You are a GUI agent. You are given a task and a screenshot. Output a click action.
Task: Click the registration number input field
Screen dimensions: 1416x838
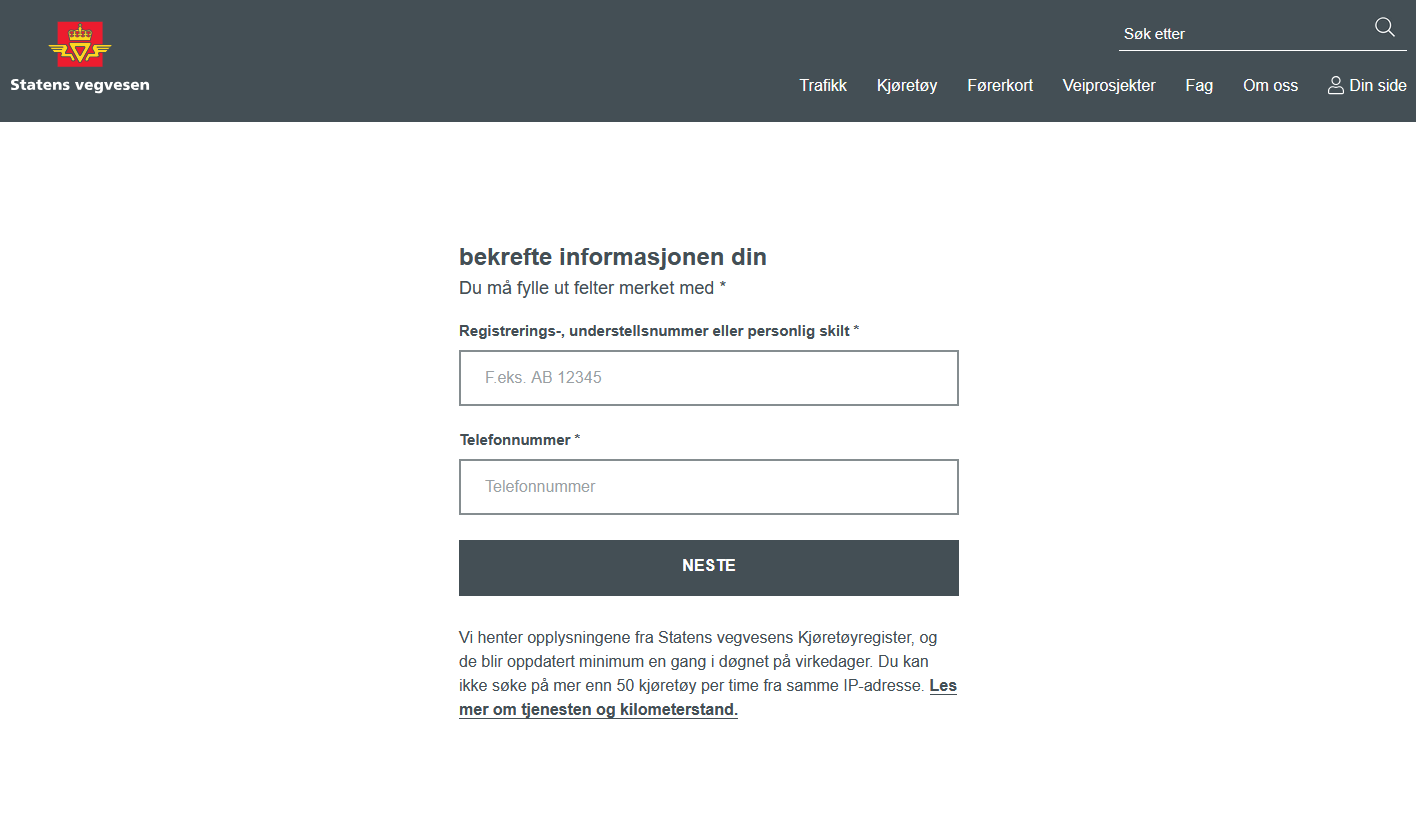click(x=708, y=378)
